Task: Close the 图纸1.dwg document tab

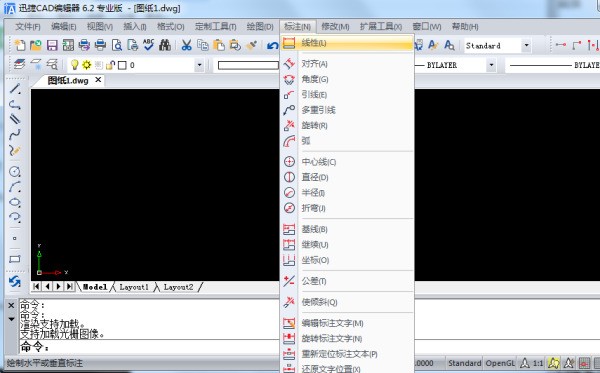Action: coord(98,80)
